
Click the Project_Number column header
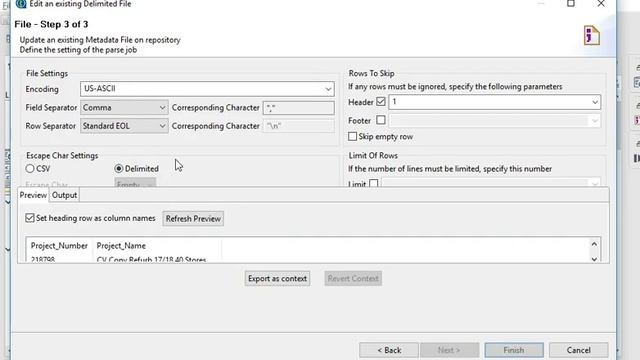(59, 246)
